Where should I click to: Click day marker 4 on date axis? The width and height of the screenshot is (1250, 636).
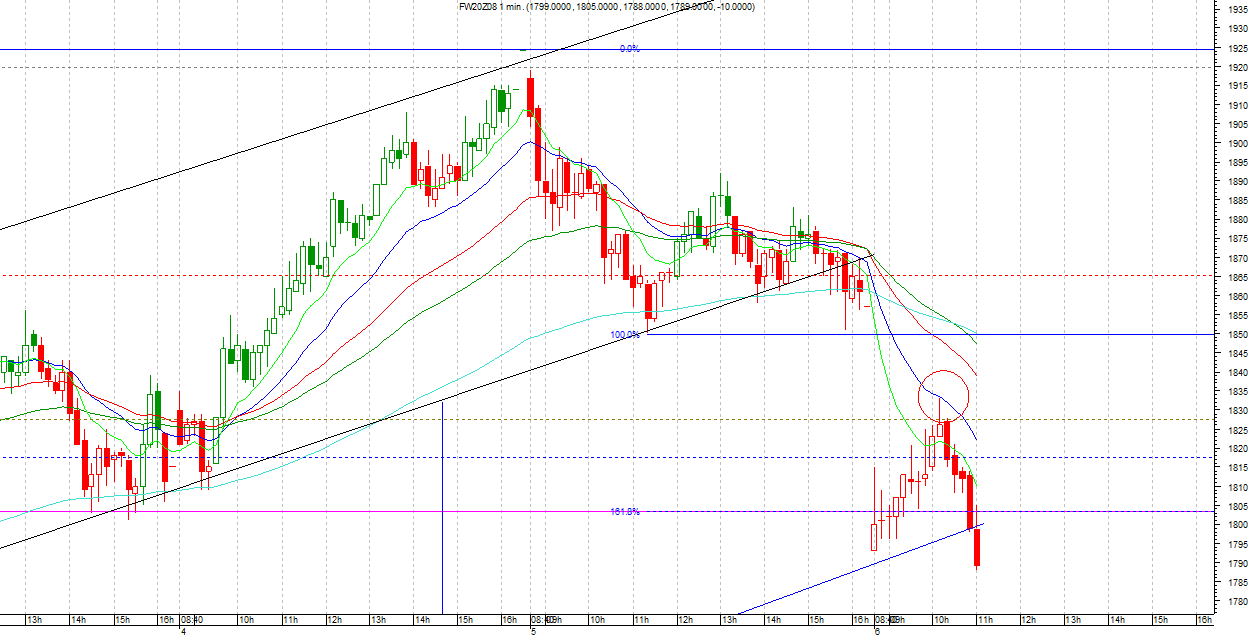184,631
